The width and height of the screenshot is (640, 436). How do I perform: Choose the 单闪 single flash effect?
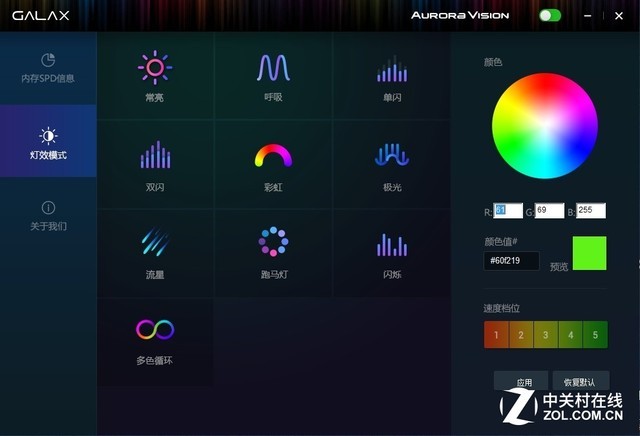click(x=391, y=68)
